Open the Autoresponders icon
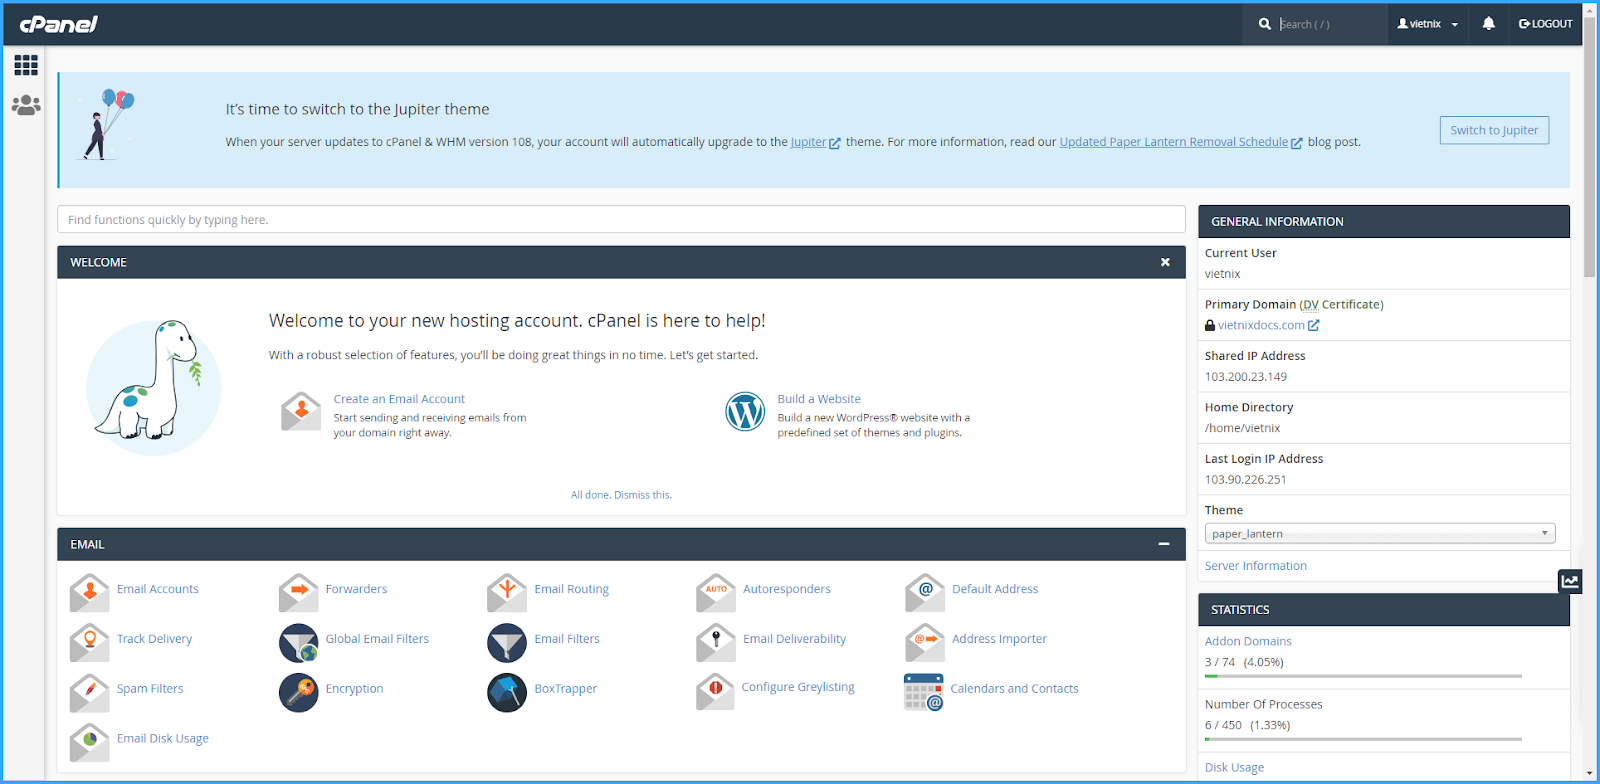 (716, 592)
